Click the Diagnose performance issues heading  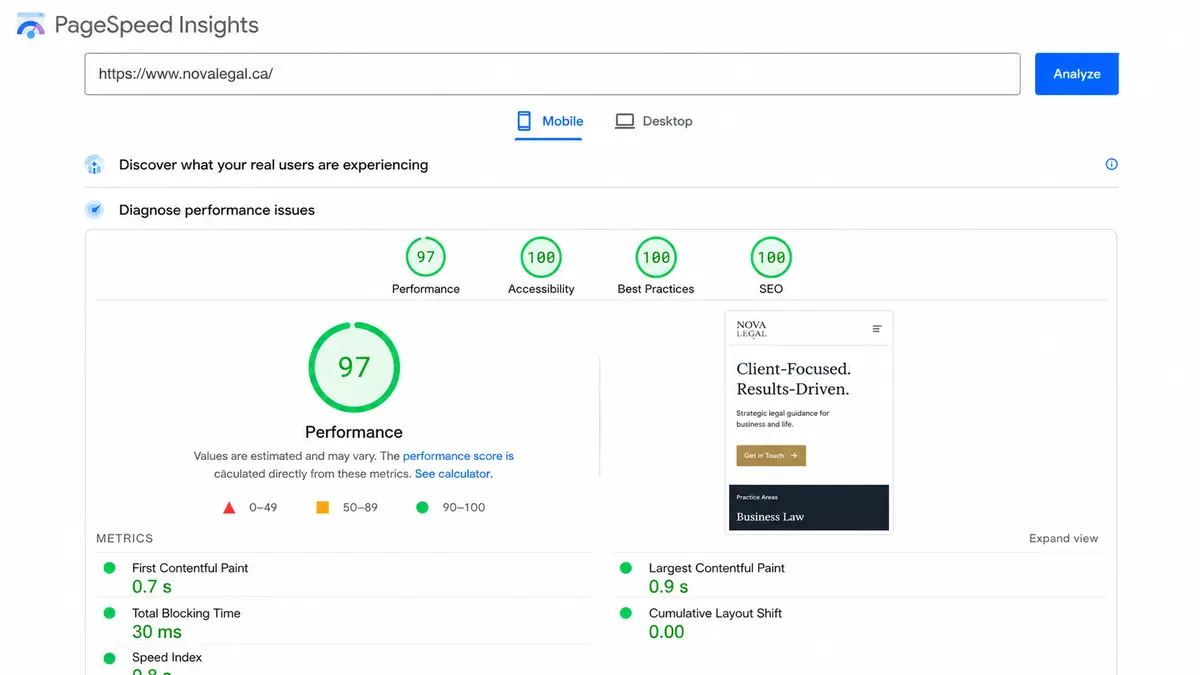tap(217, 210)
